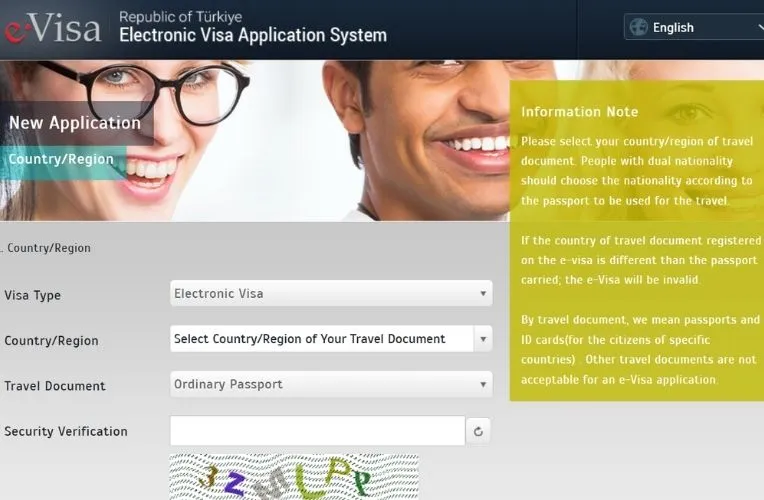Screen dimensions: 764x500
Task: Click the Travel Document field label
Action: point(55,386)
